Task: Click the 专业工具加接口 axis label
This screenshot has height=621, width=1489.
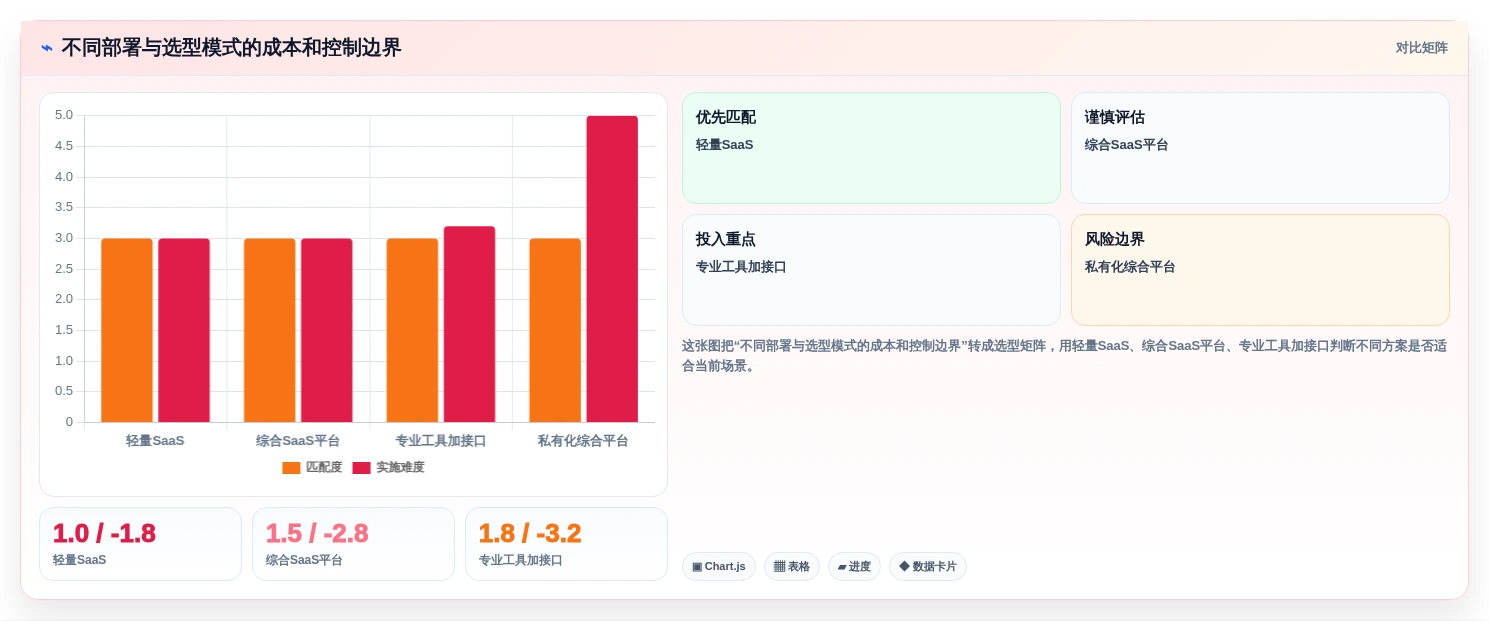Action: tap(441, 440)
